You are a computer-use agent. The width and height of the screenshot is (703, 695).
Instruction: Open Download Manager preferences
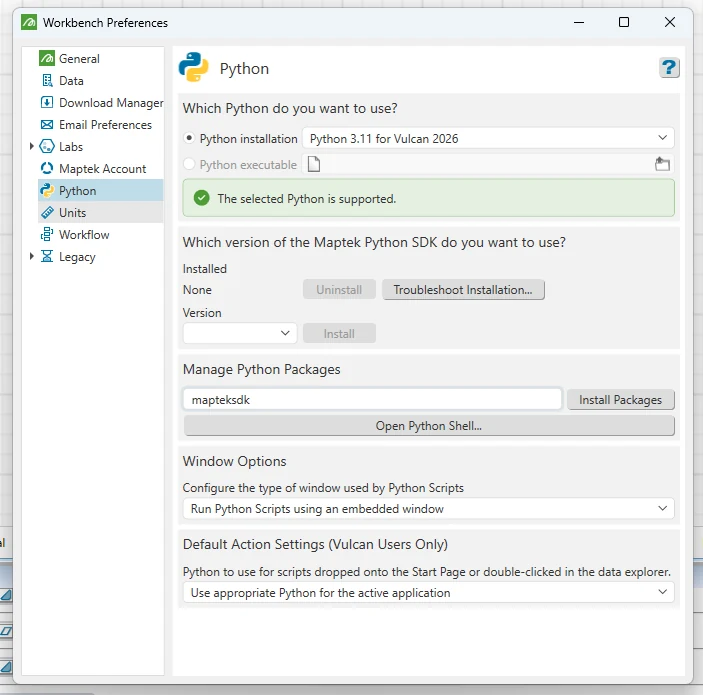click(111, 103)
